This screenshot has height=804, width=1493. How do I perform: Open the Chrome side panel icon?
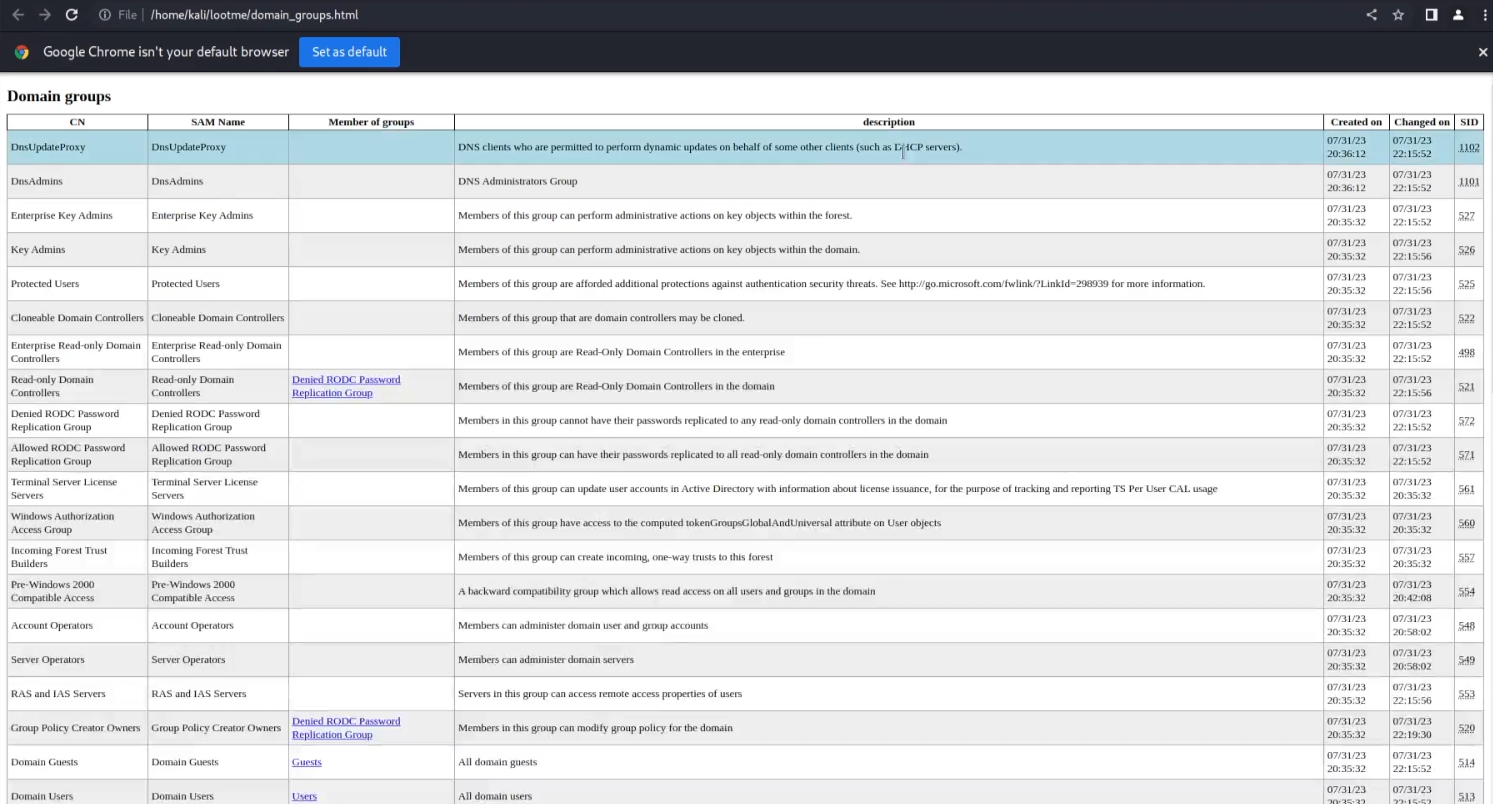(1432, 15)
